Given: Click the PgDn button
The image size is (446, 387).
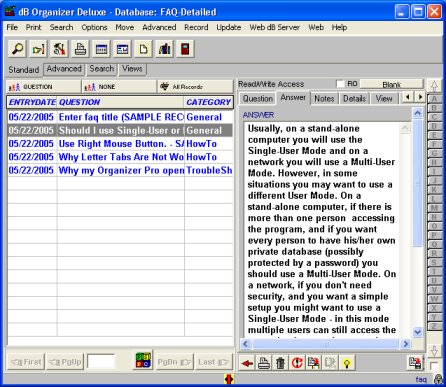Looking at the screenshot, I should (x=174, y=362).
